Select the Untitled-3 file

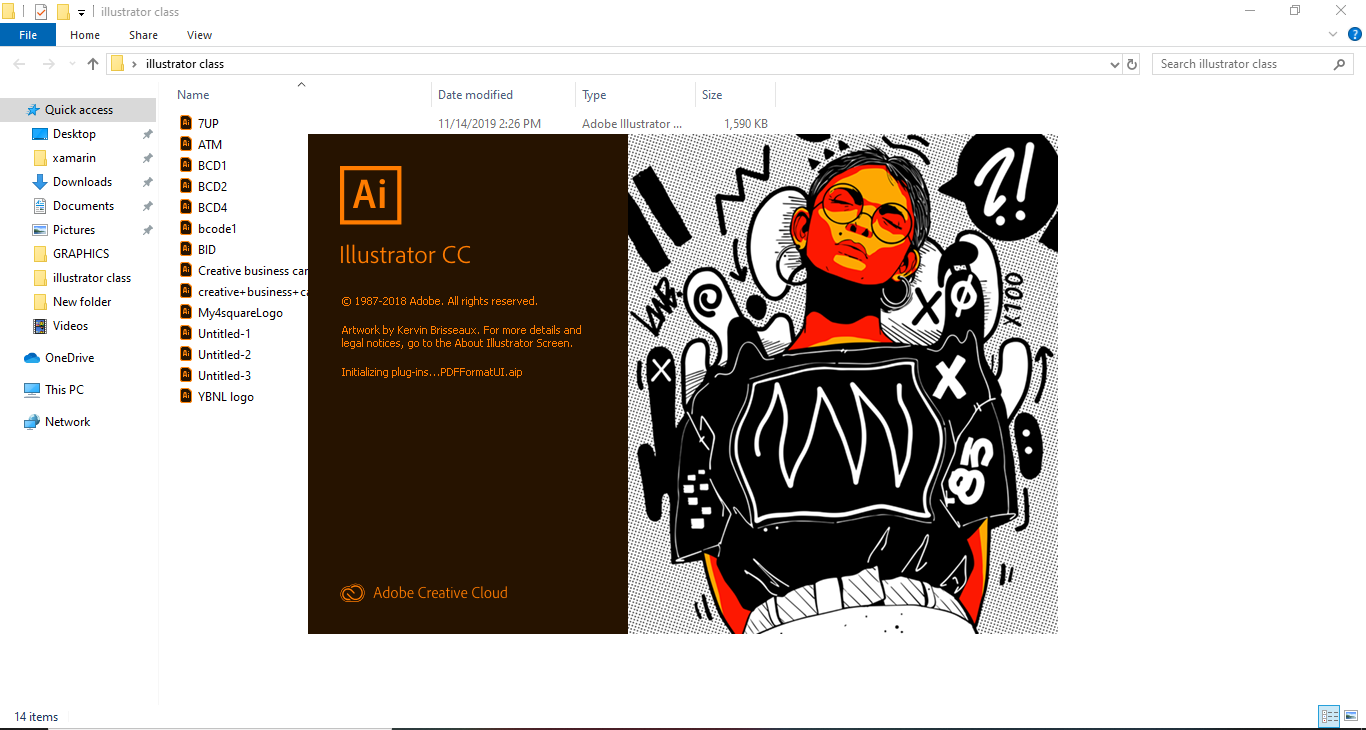(224, 376)
